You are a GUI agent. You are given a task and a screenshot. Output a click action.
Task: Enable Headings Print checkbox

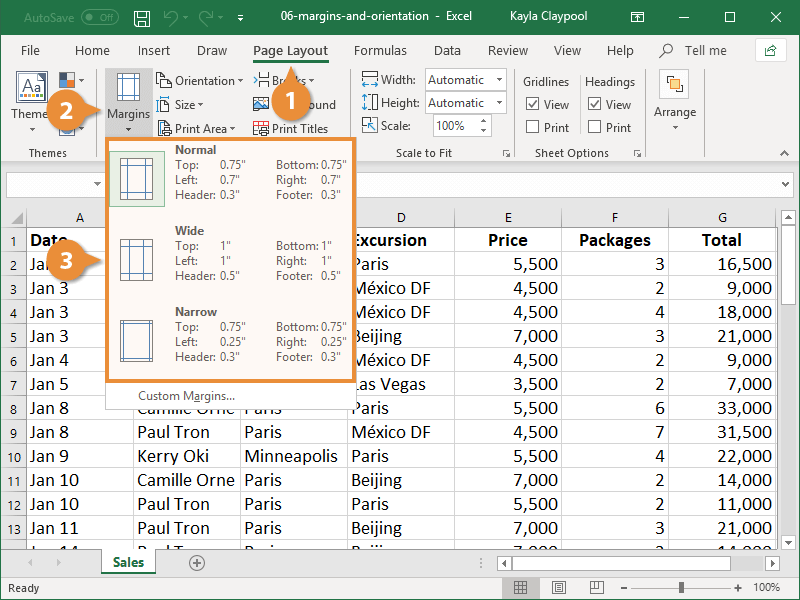coord(594,127)
